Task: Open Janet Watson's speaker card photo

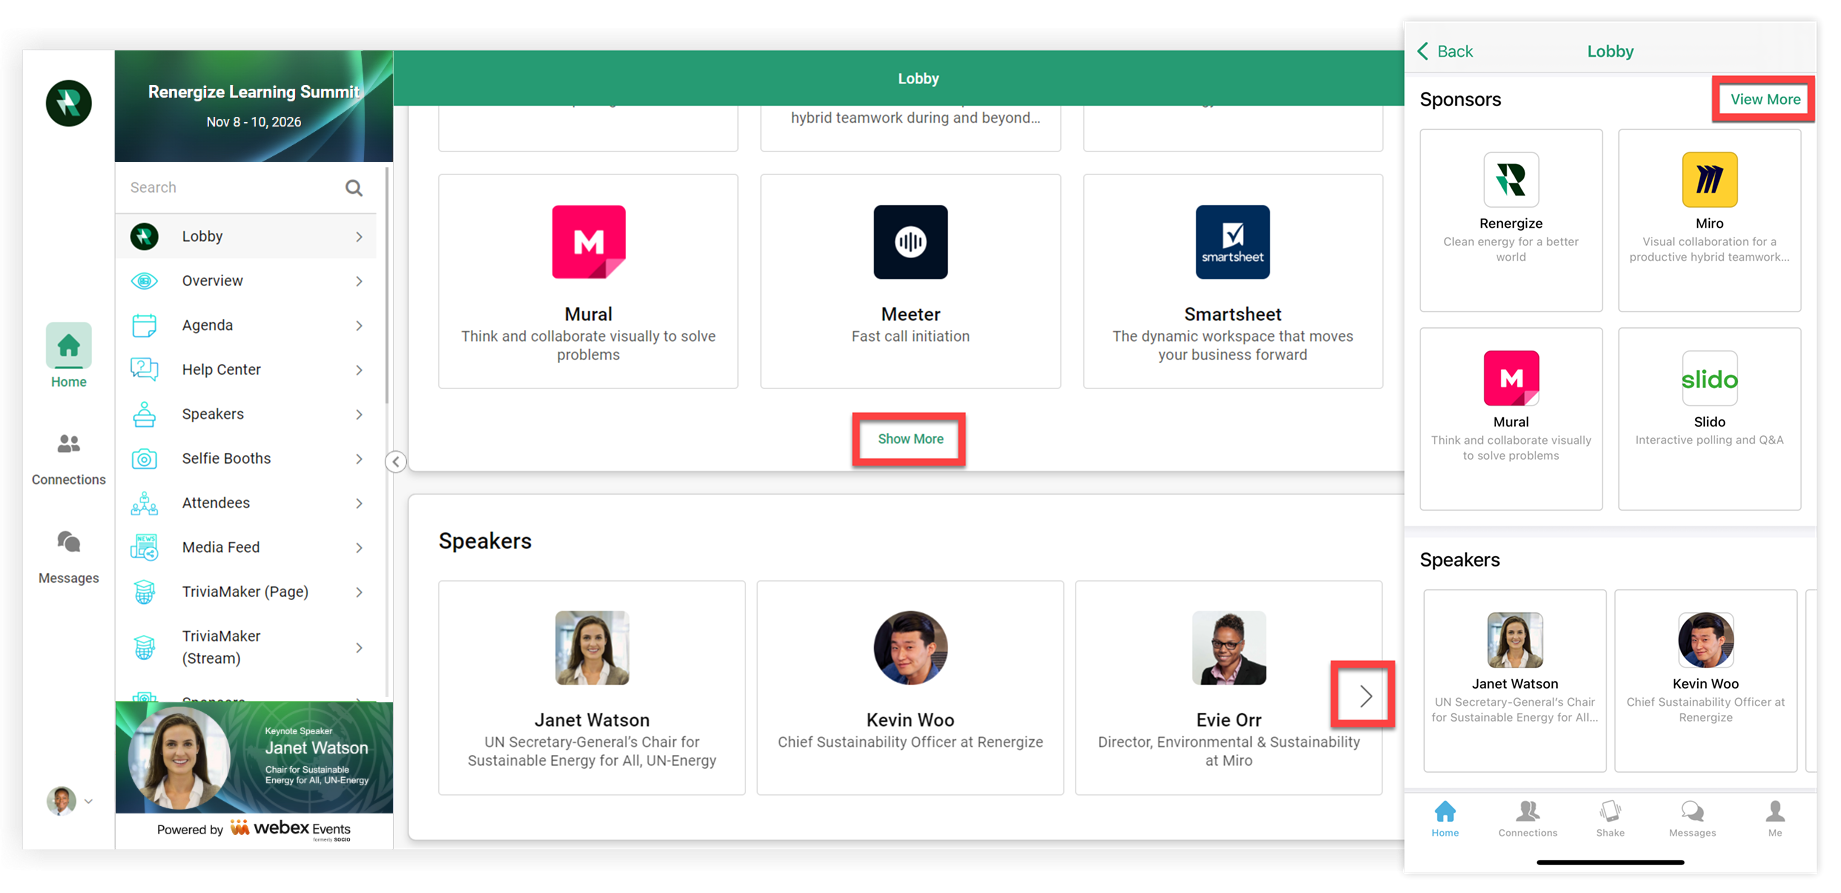Action: pyautogui.click(x=592, y=648)
